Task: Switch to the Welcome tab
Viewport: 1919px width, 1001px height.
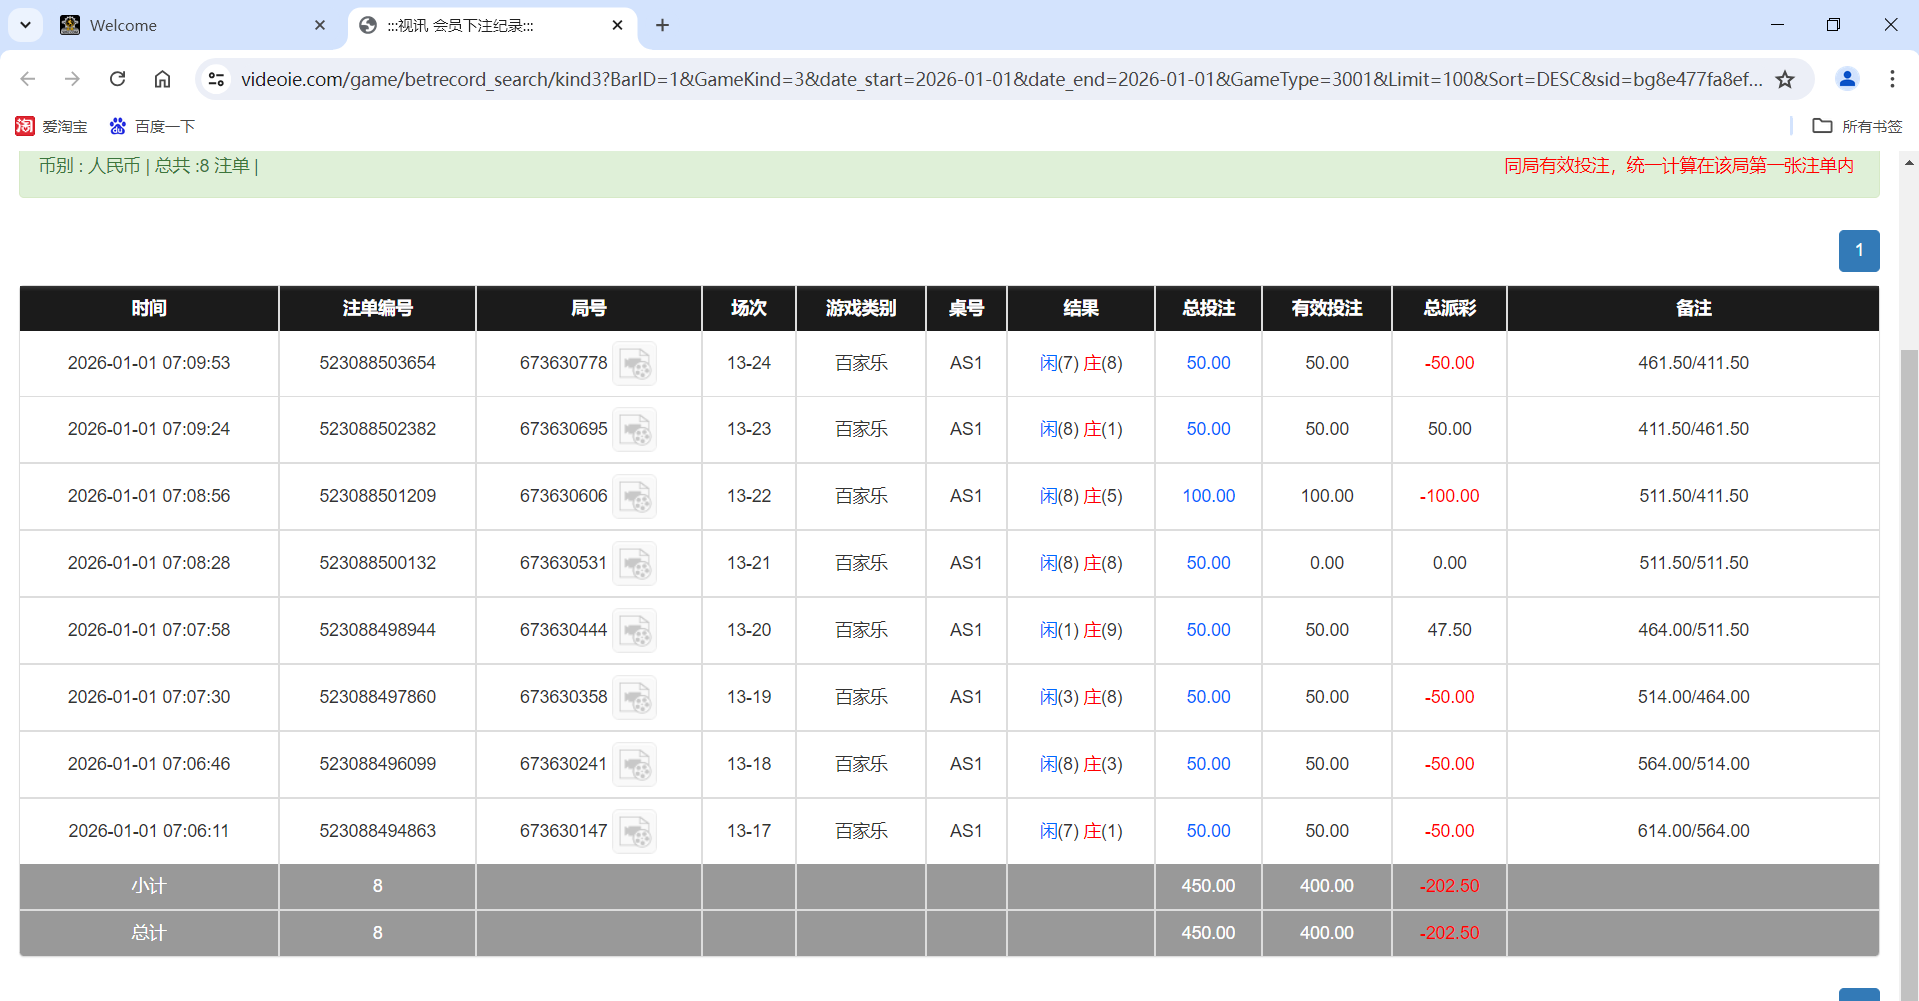Action: pyautogui.click(x=190, y=25)
